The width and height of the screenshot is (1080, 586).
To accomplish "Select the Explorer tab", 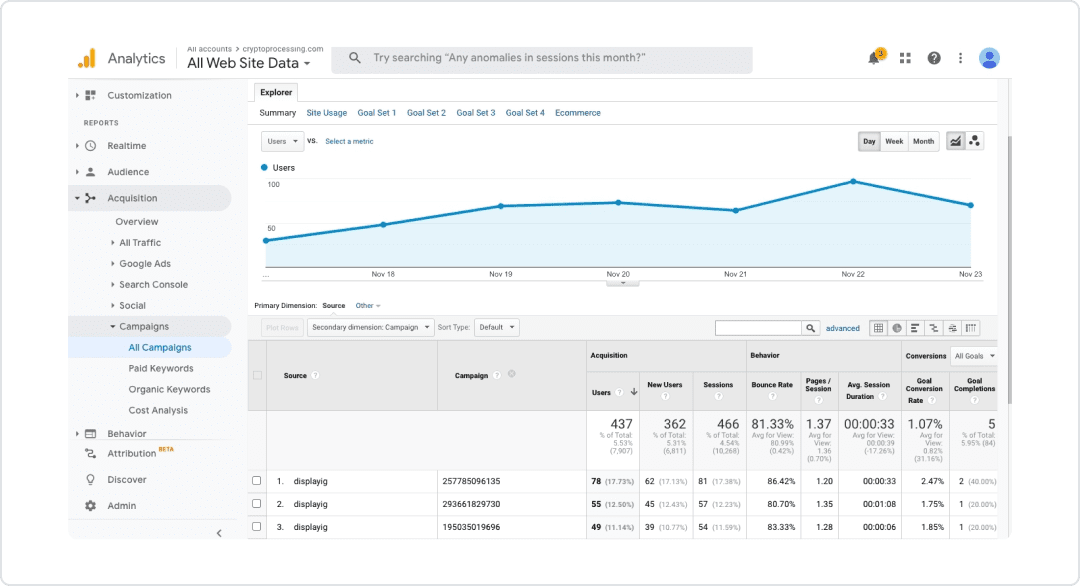I will (x=276, y=92).
